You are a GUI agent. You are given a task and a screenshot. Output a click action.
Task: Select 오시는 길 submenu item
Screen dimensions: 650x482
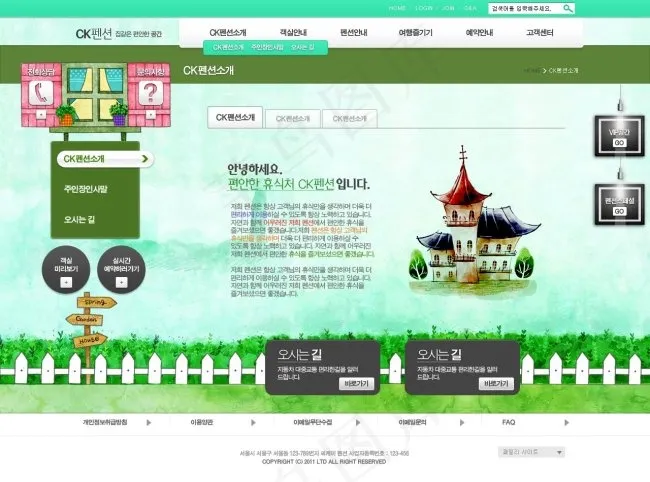coord(303,47)
